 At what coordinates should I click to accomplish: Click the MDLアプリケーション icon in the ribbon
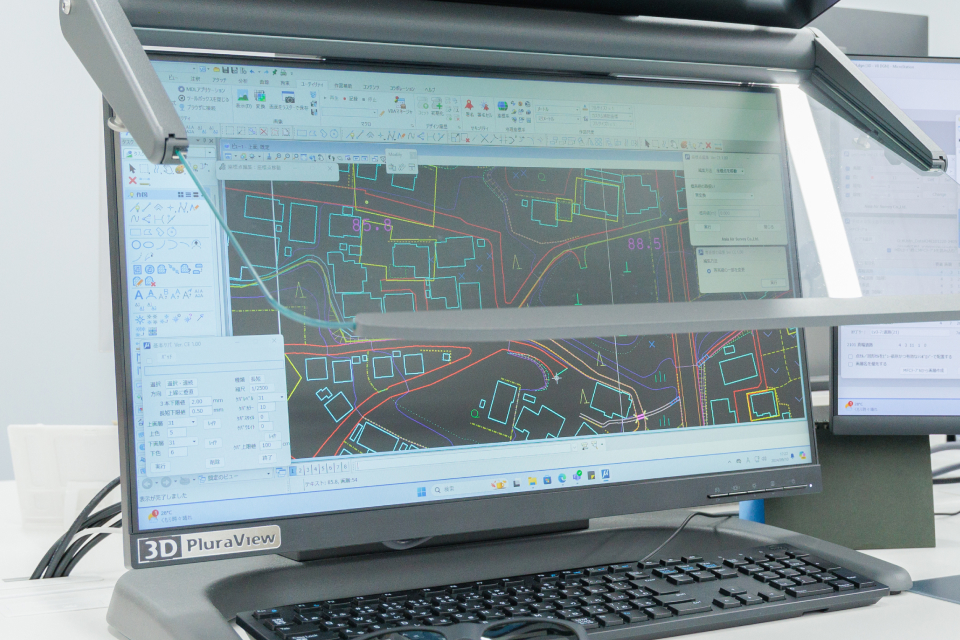[181, 89]
